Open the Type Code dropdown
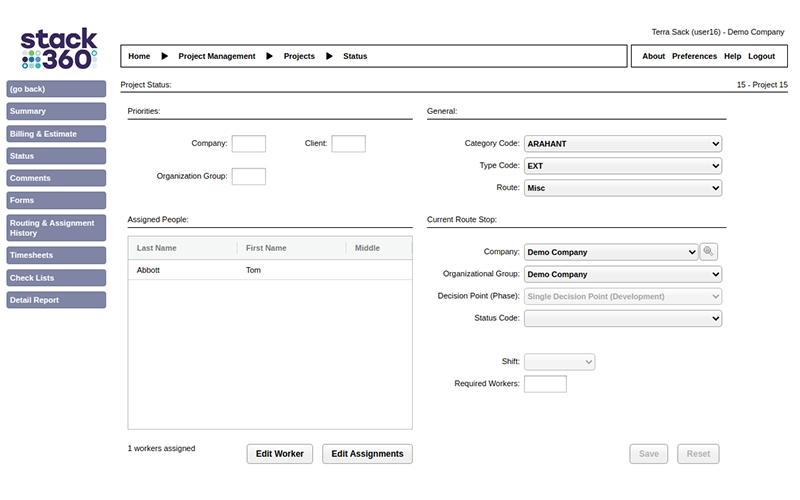The height and width of the screenshot is (500, 800). tap(622, 166)
